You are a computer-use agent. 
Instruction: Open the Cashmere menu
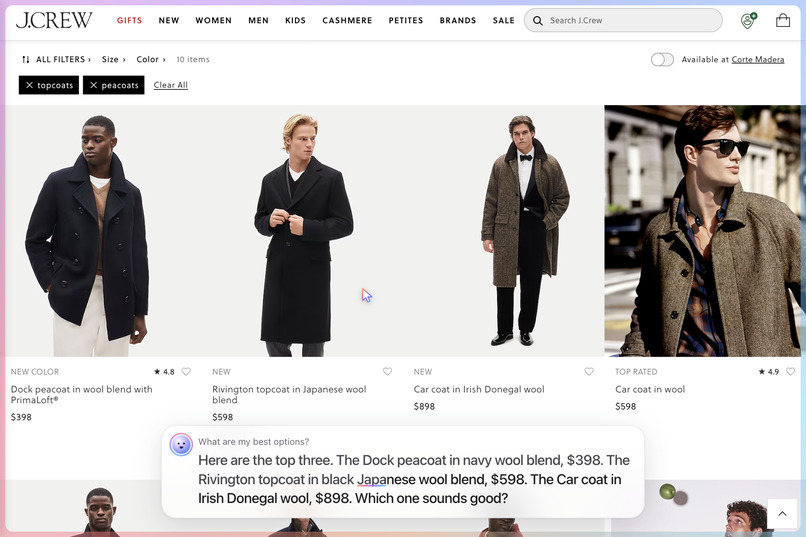point(347,21)
